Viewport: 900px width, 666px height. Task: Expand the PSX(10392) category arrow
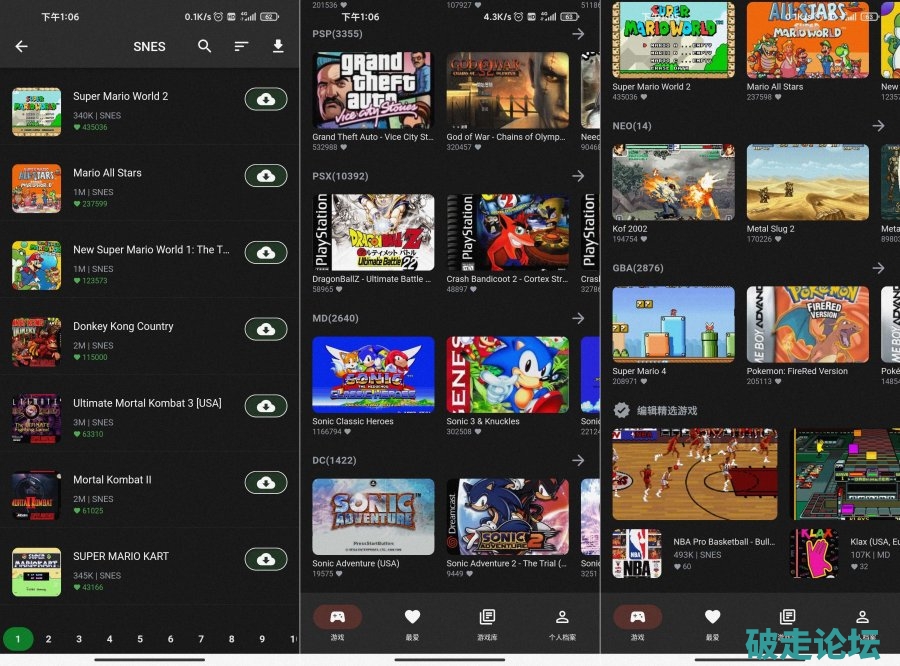coord(578,176)
